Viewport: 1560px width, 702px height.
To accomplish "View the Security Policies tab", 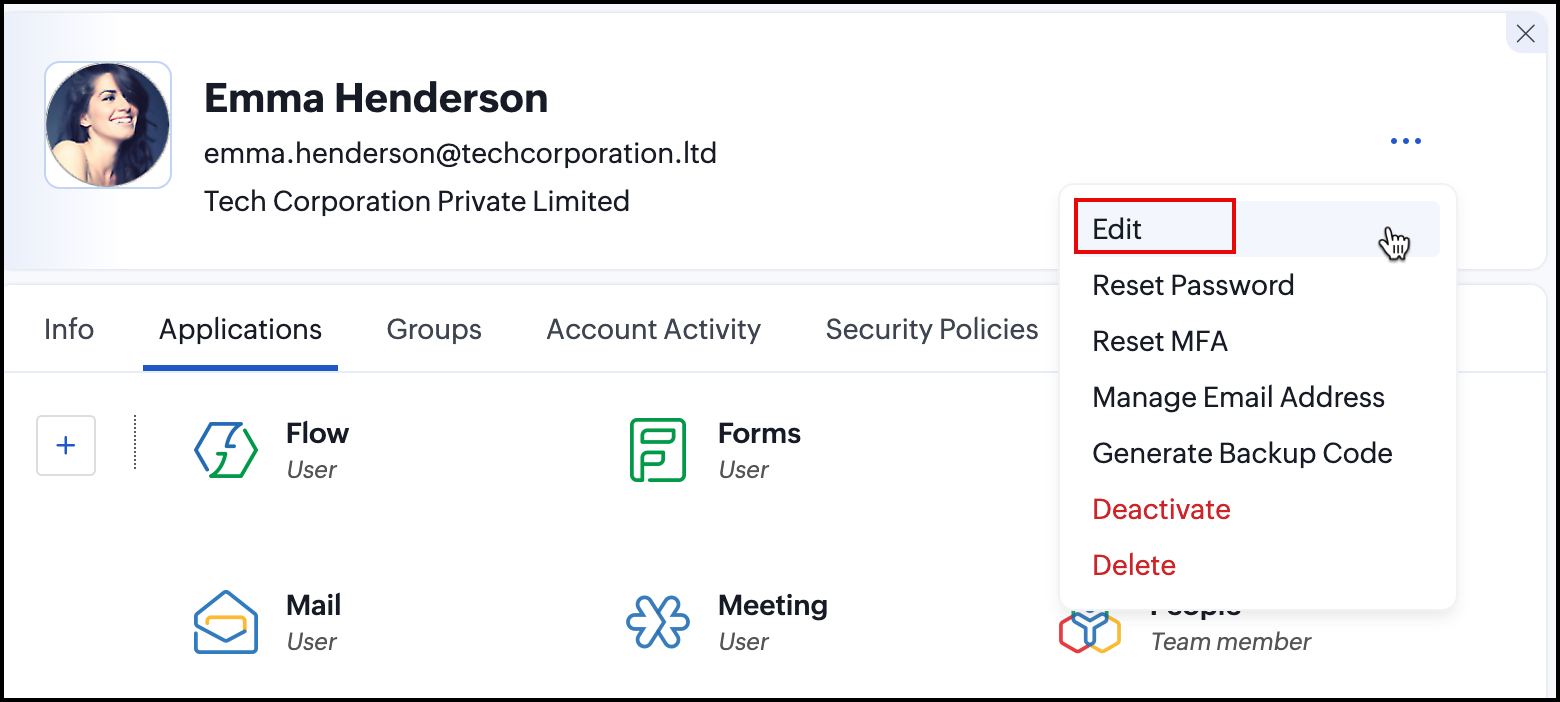I will click(x=931, y=329).
